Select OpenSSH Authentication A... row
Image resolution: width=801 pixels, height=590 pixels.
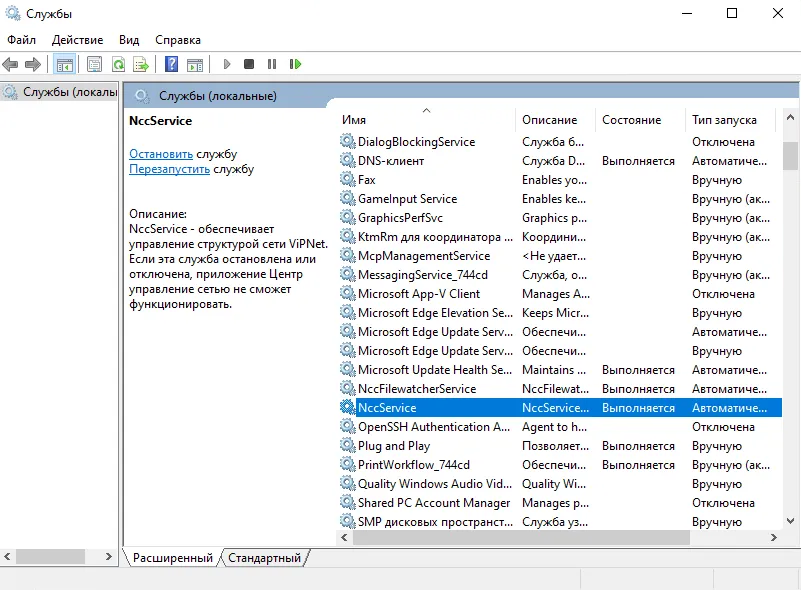(x=560, y=427)
